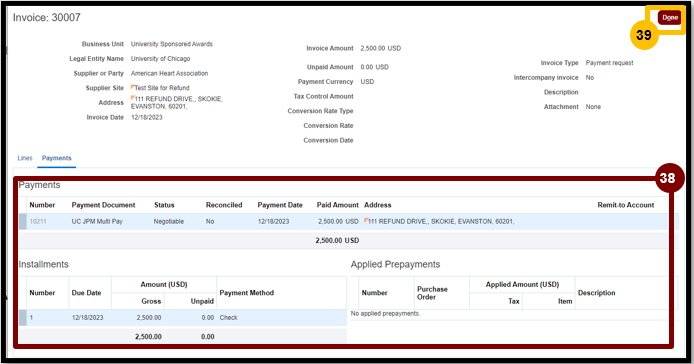This screenshot has height=364, width=694.
Task: Click the Negotiable status cell
Action: pyautogui.click(x=169, y=221)
